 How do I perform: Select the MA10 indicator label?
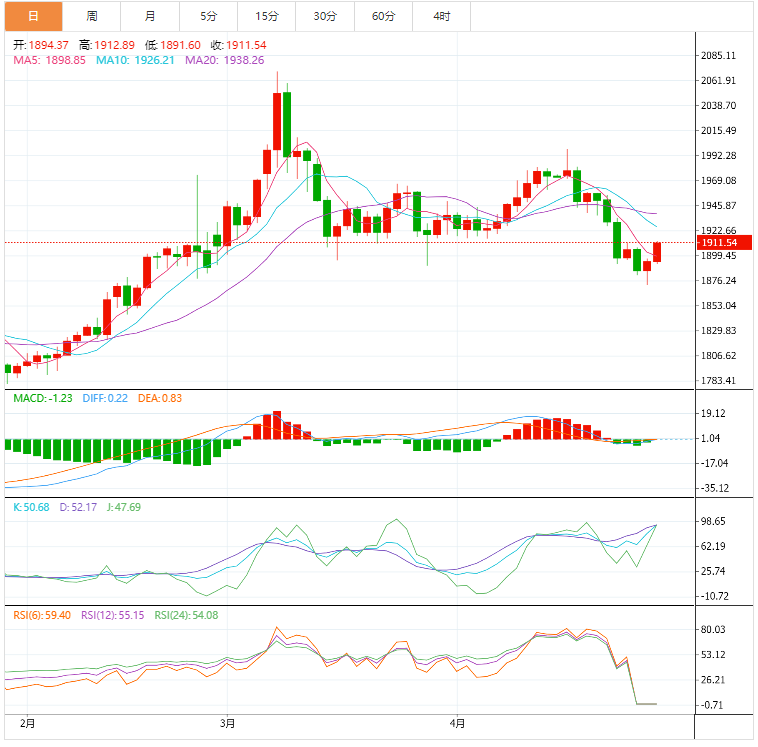click(135, 60)
